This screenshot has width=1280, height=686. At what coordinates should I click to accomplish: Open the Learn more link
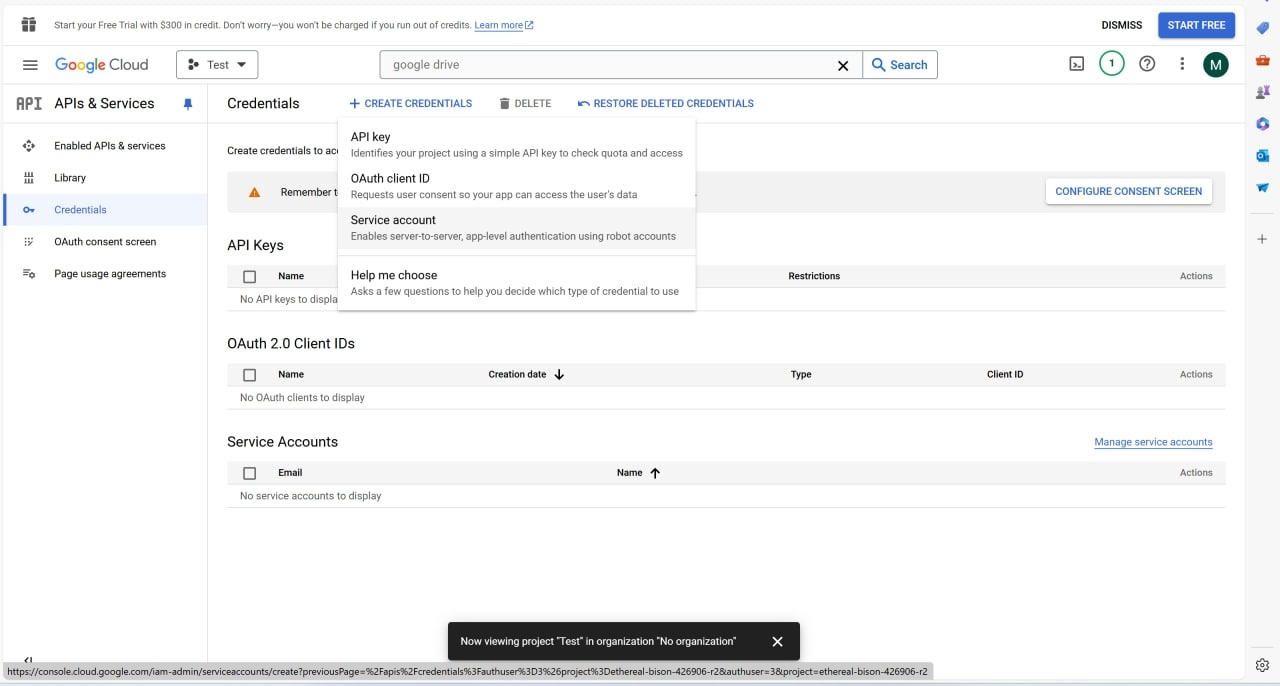point(504,25)
